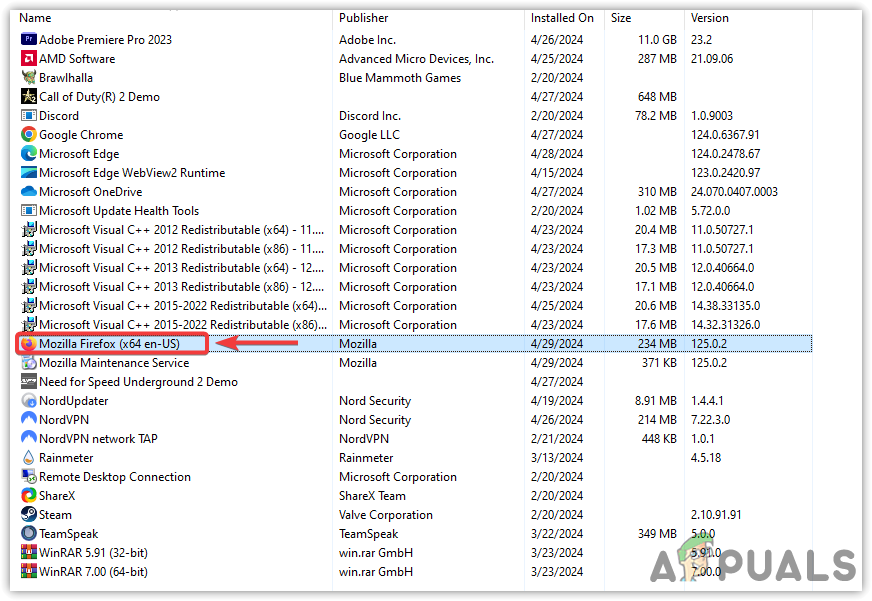The width and height of the screenshot is (872, 601).
Task: Click the NordUpdater icon
Action: (29, 400)
